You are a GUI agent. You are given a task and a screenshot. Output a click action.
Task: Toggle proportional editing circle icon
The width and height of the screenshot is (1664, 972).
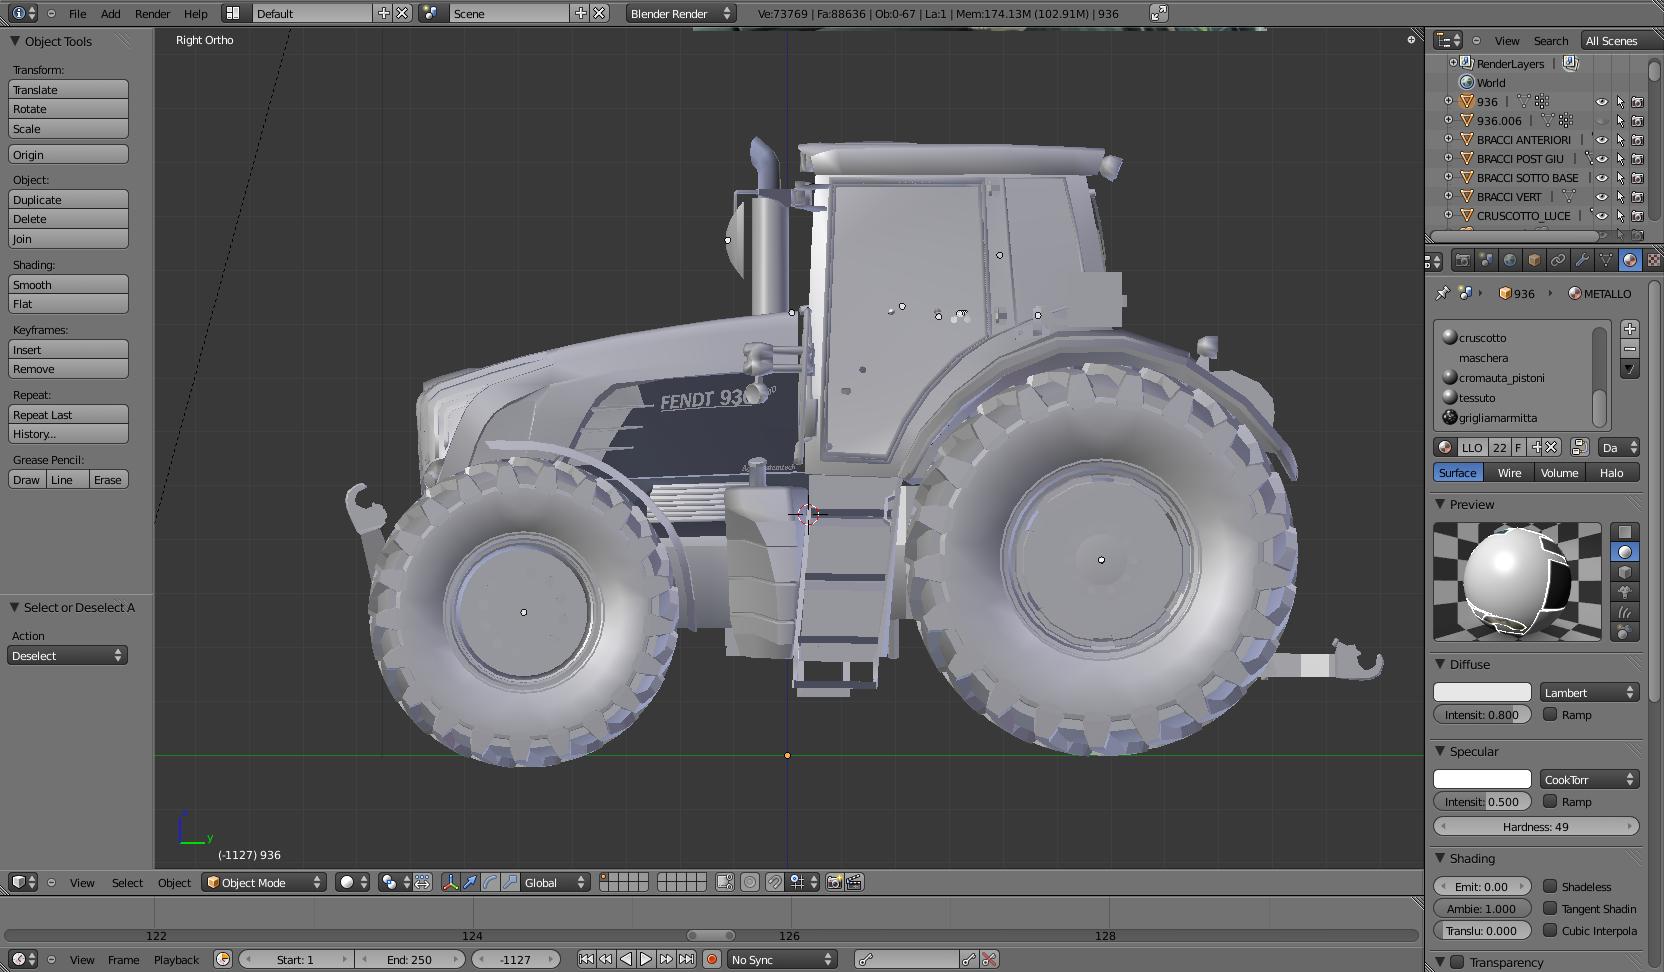[750, 882]
